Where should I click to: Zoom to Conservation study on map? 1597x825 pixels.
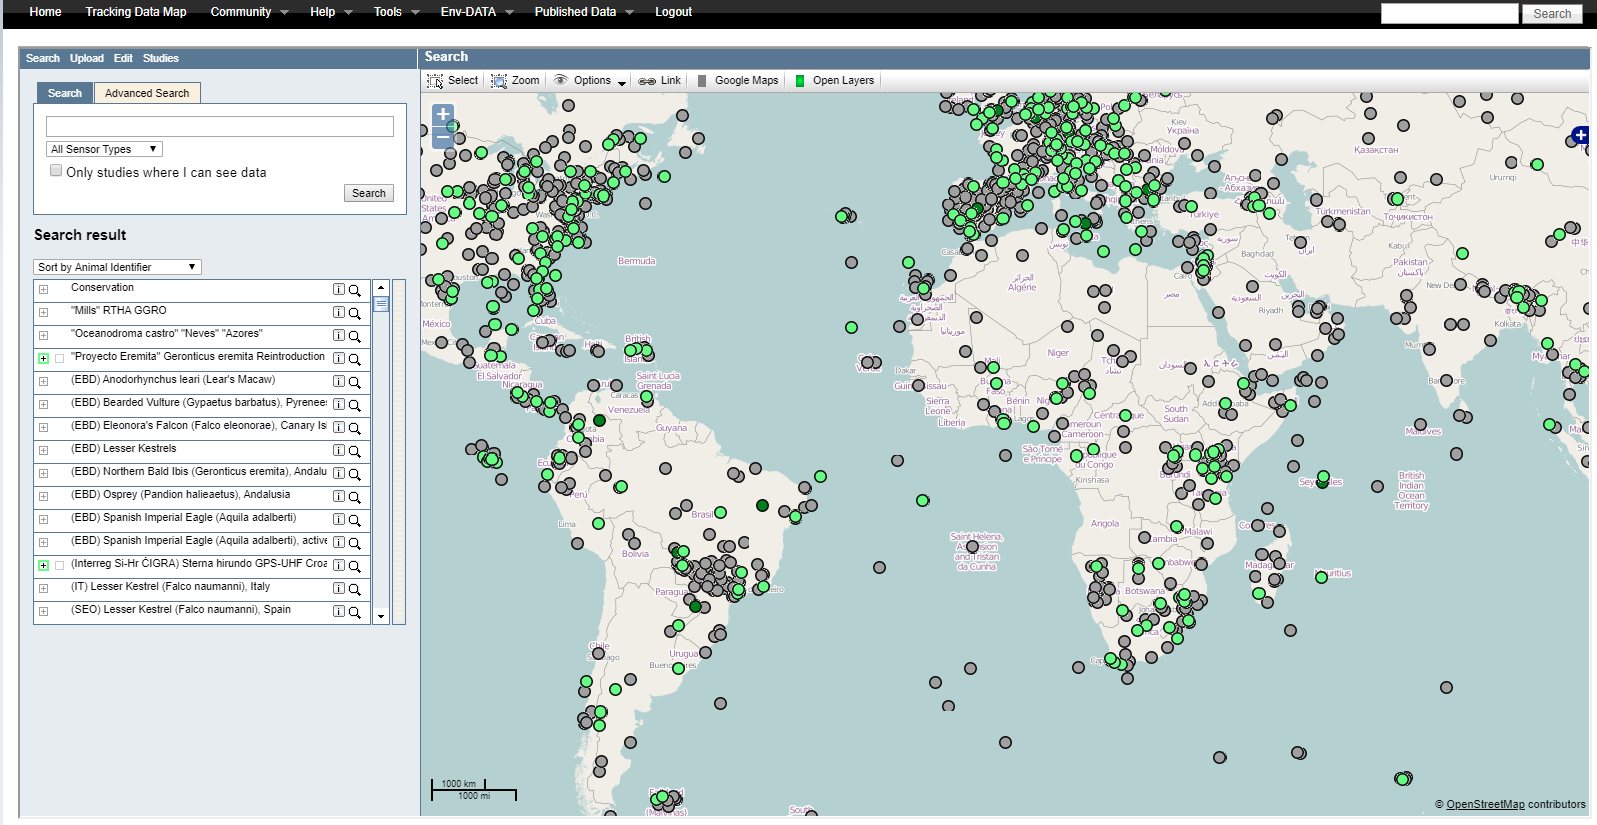(x=354, y=290)
